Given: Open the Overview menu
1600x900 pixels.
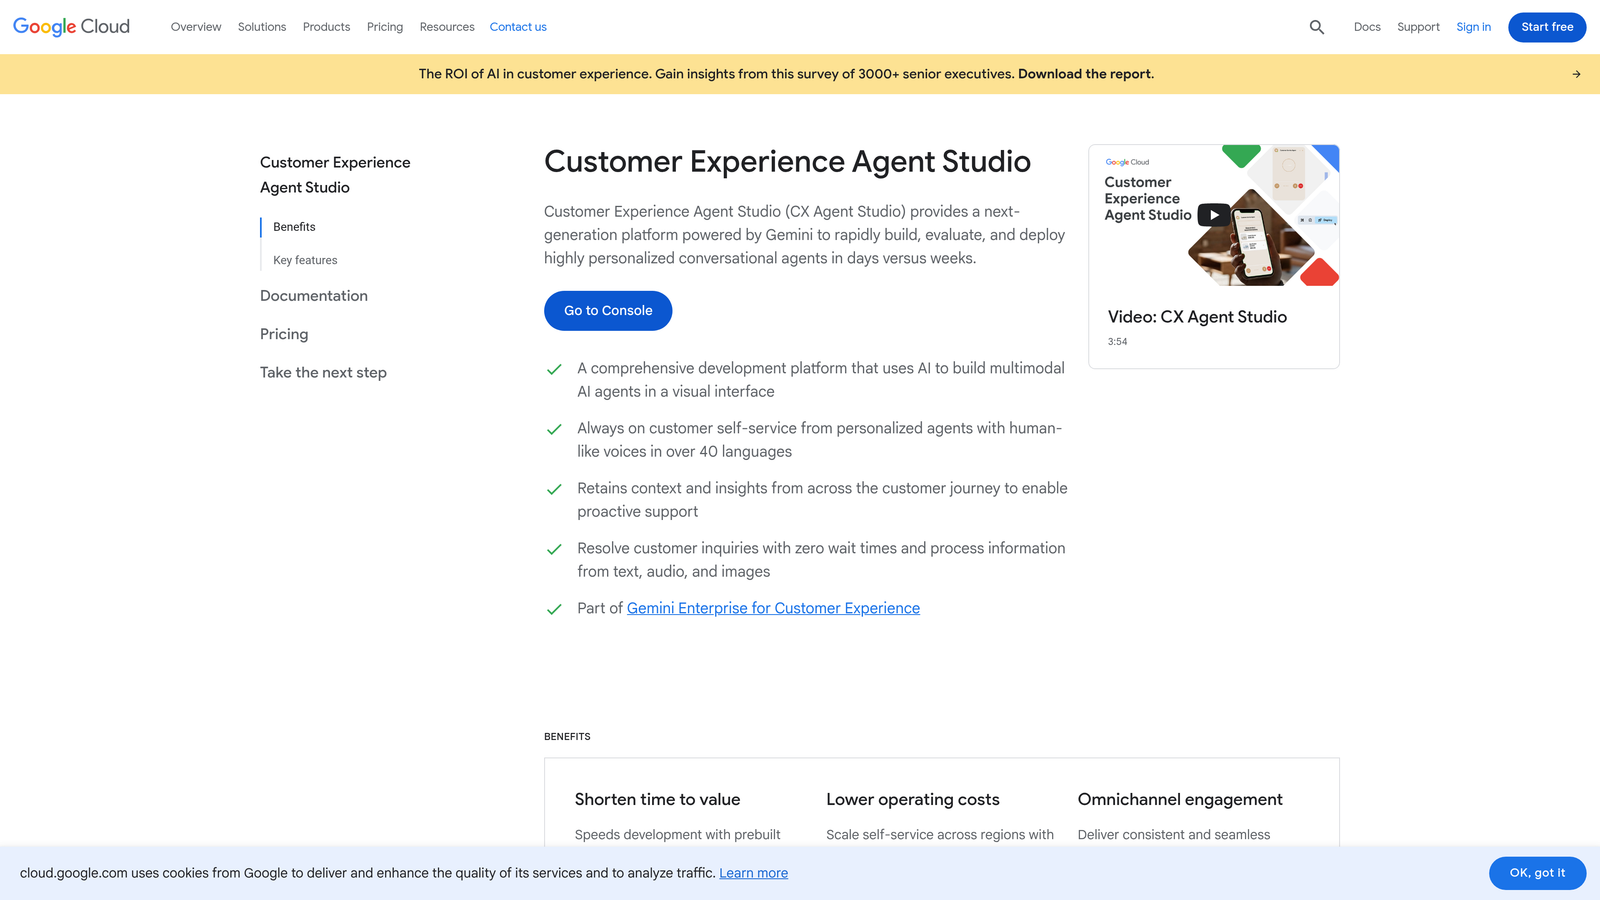Looking at the screenshot, I should [x=195, y=27].
